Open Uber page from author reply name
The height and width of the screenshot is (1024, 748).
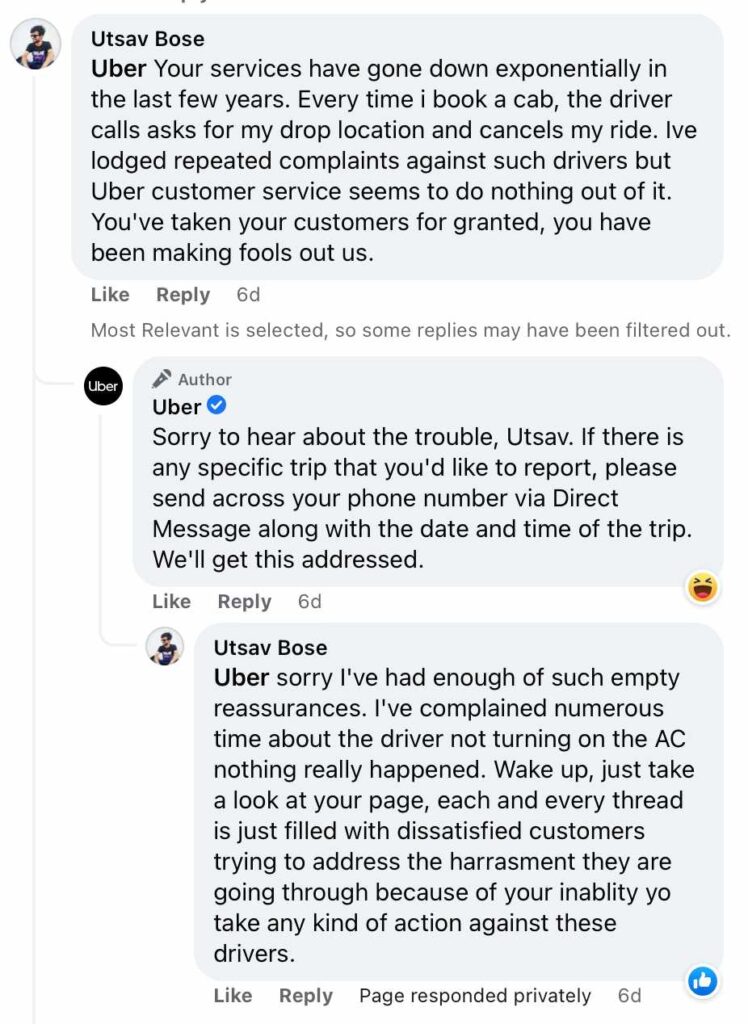click(176, 407)
